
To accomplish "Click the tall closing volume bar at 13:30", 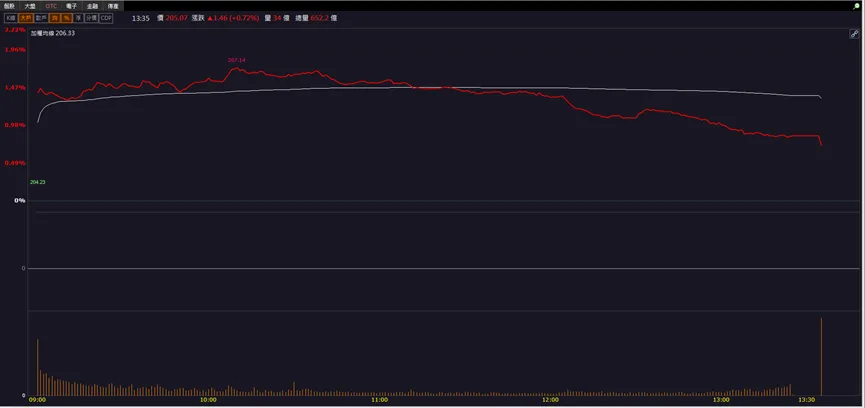I will coord(821,357).
